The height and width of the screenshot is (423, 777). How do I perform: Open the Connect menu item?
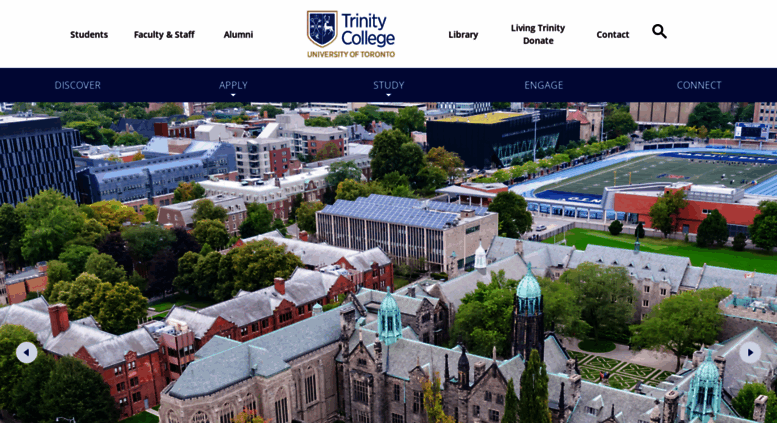pos(699,85)
